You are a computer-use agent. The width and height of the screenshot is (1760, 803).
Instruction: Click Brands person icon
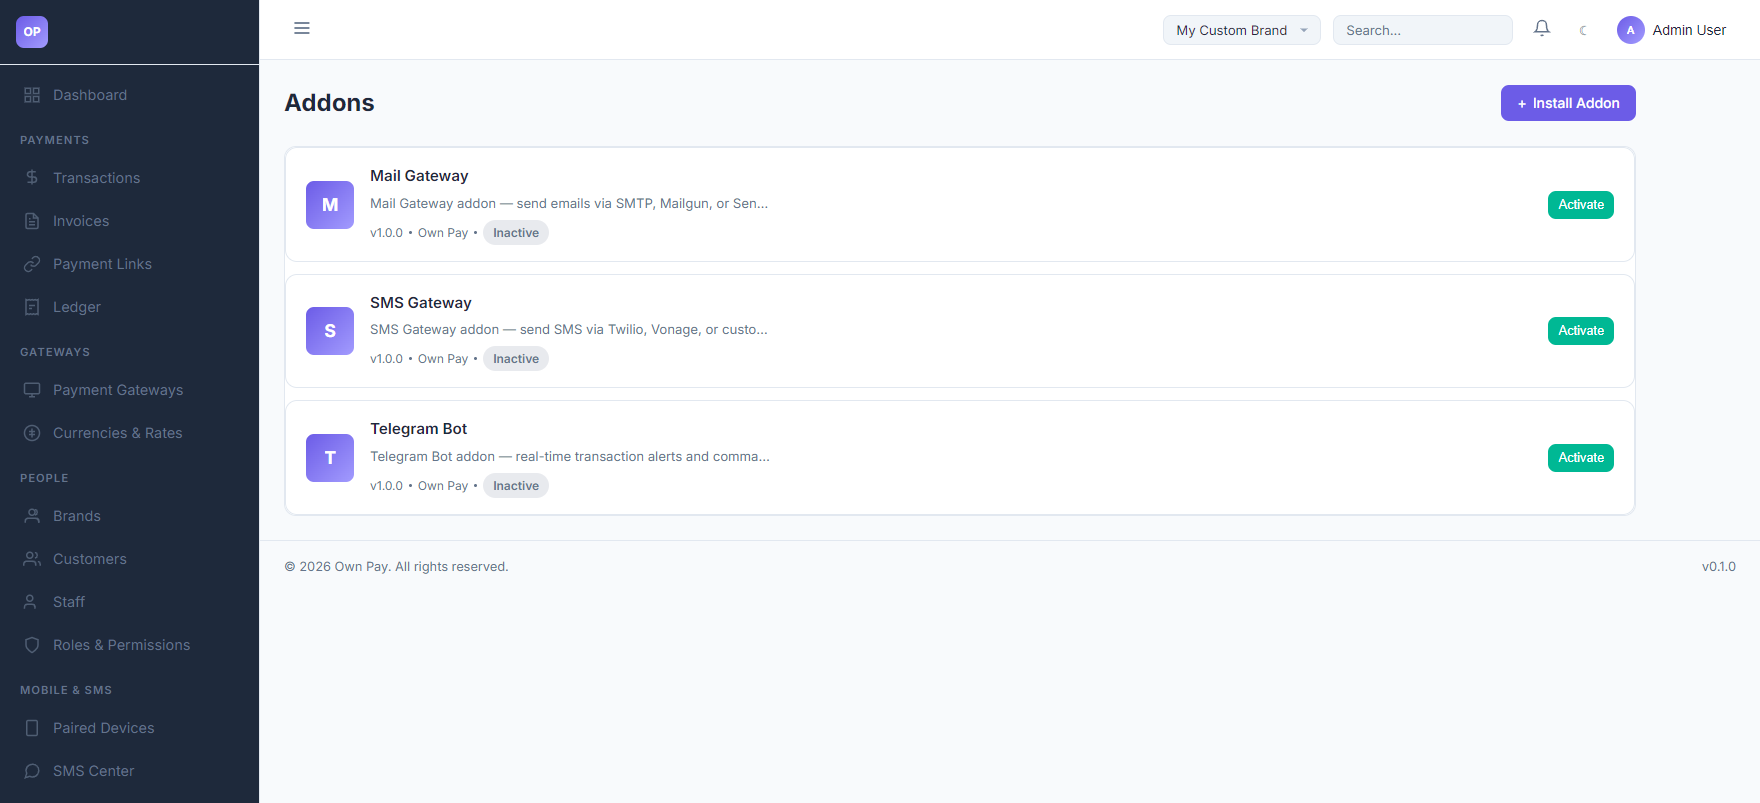click(32, 516)
